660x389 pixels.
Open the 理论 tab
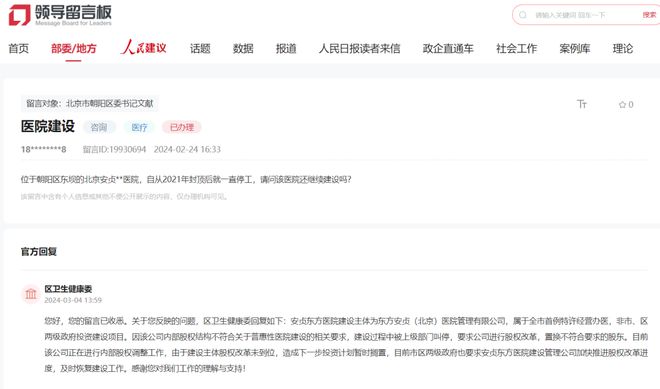[x=623, y=48]
